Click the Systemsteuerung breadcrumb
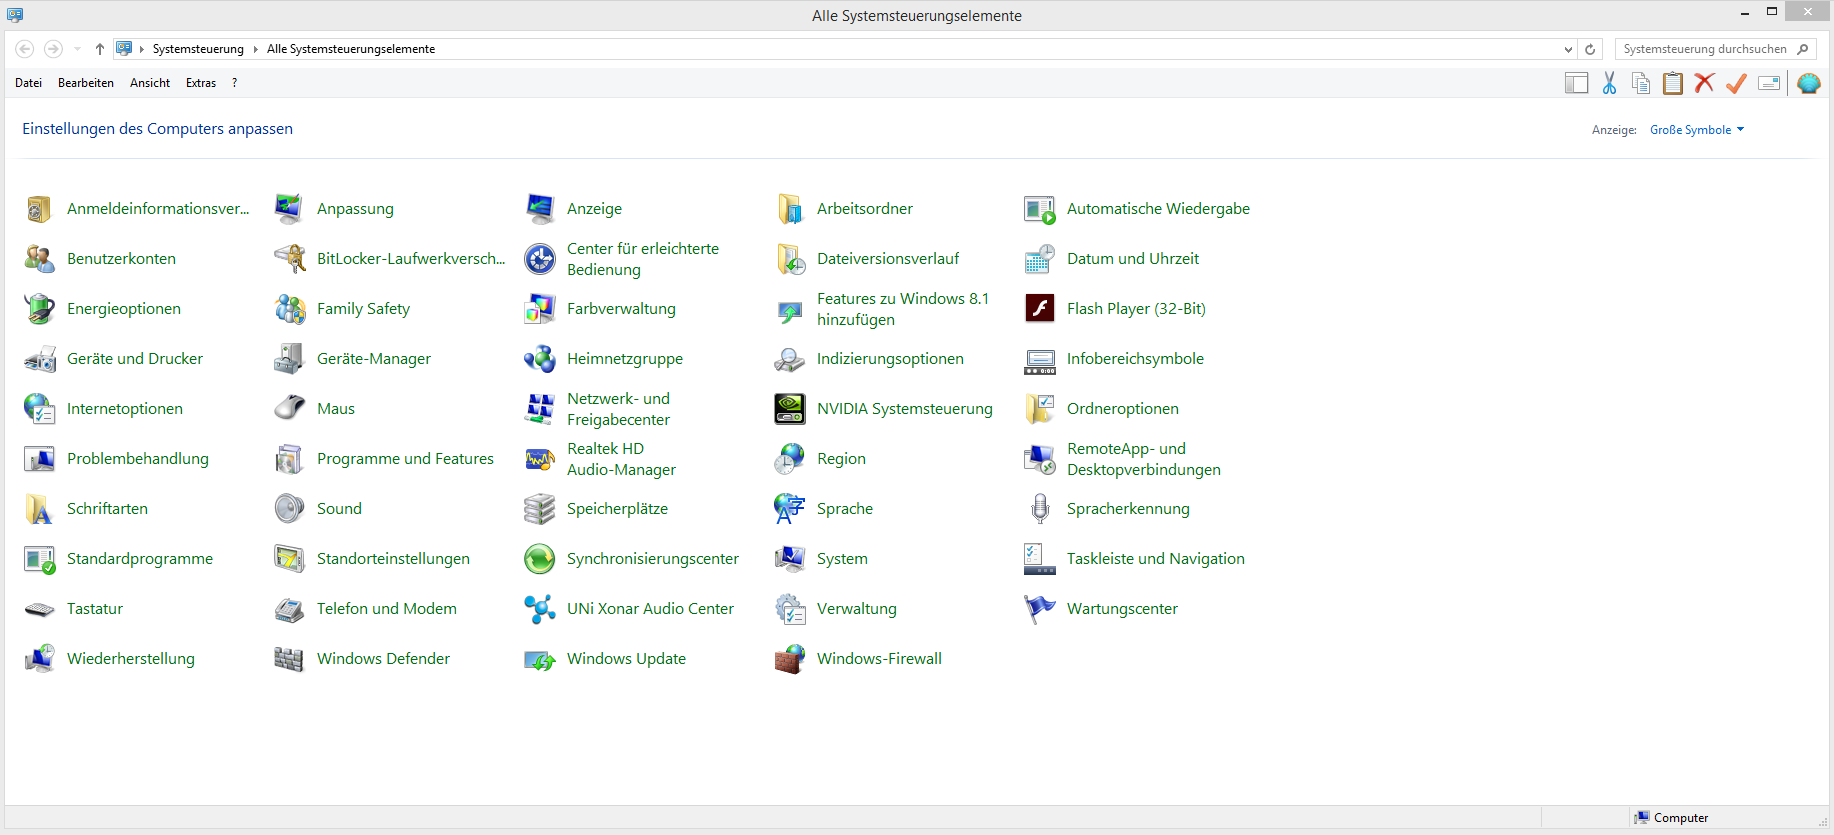This screenshot has width=1834, height=835. [x=198, y=49]
